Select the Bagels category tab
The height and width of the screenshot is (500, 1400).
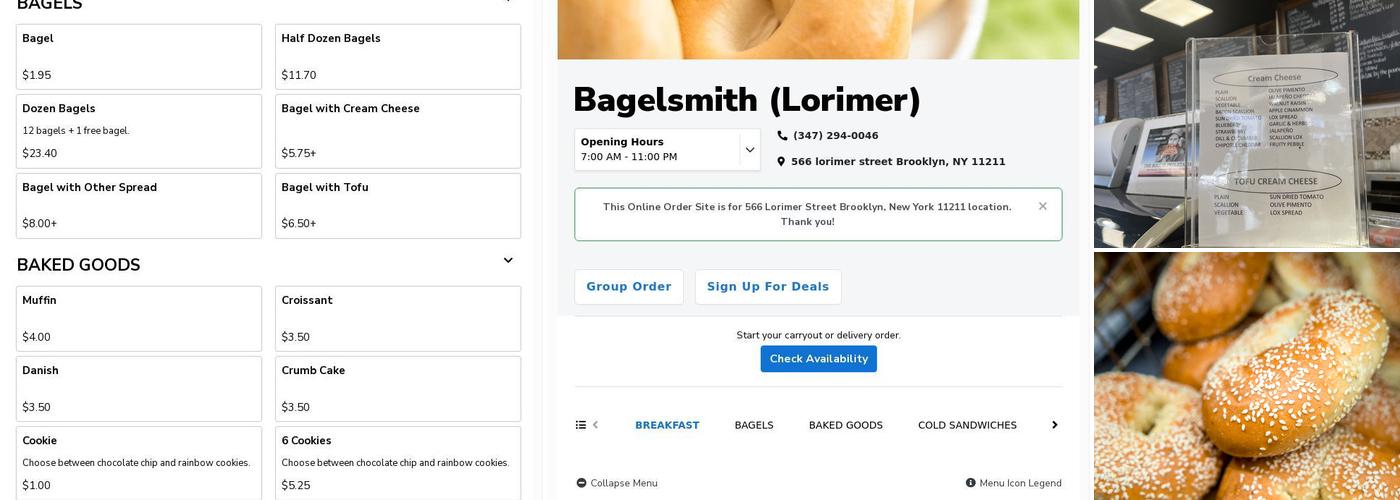(x=754, y=425)
